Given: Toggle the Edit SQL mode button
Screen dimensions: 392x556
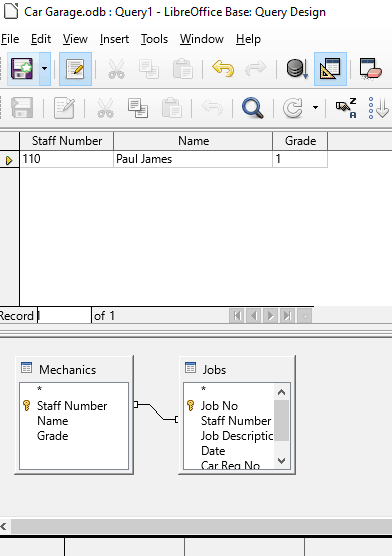Looking at the screenshot, I should click(x=75, y=69).
